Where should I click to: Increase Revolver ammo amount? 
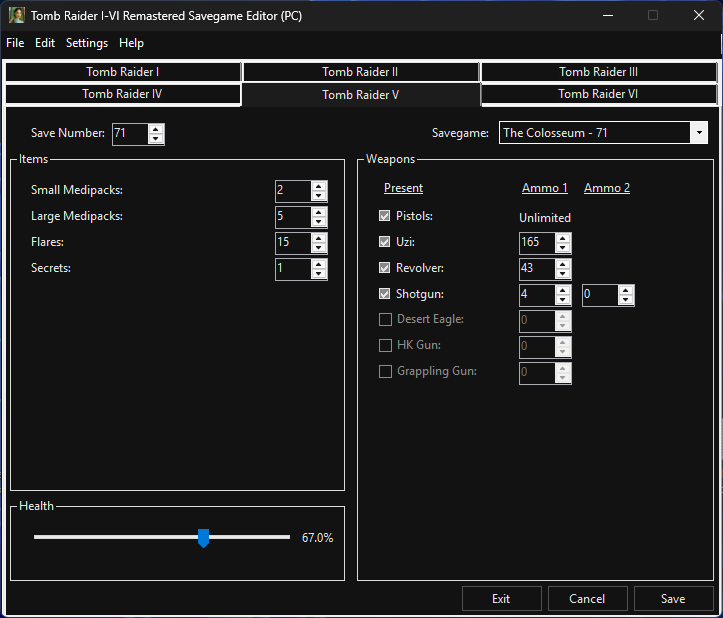563,264
